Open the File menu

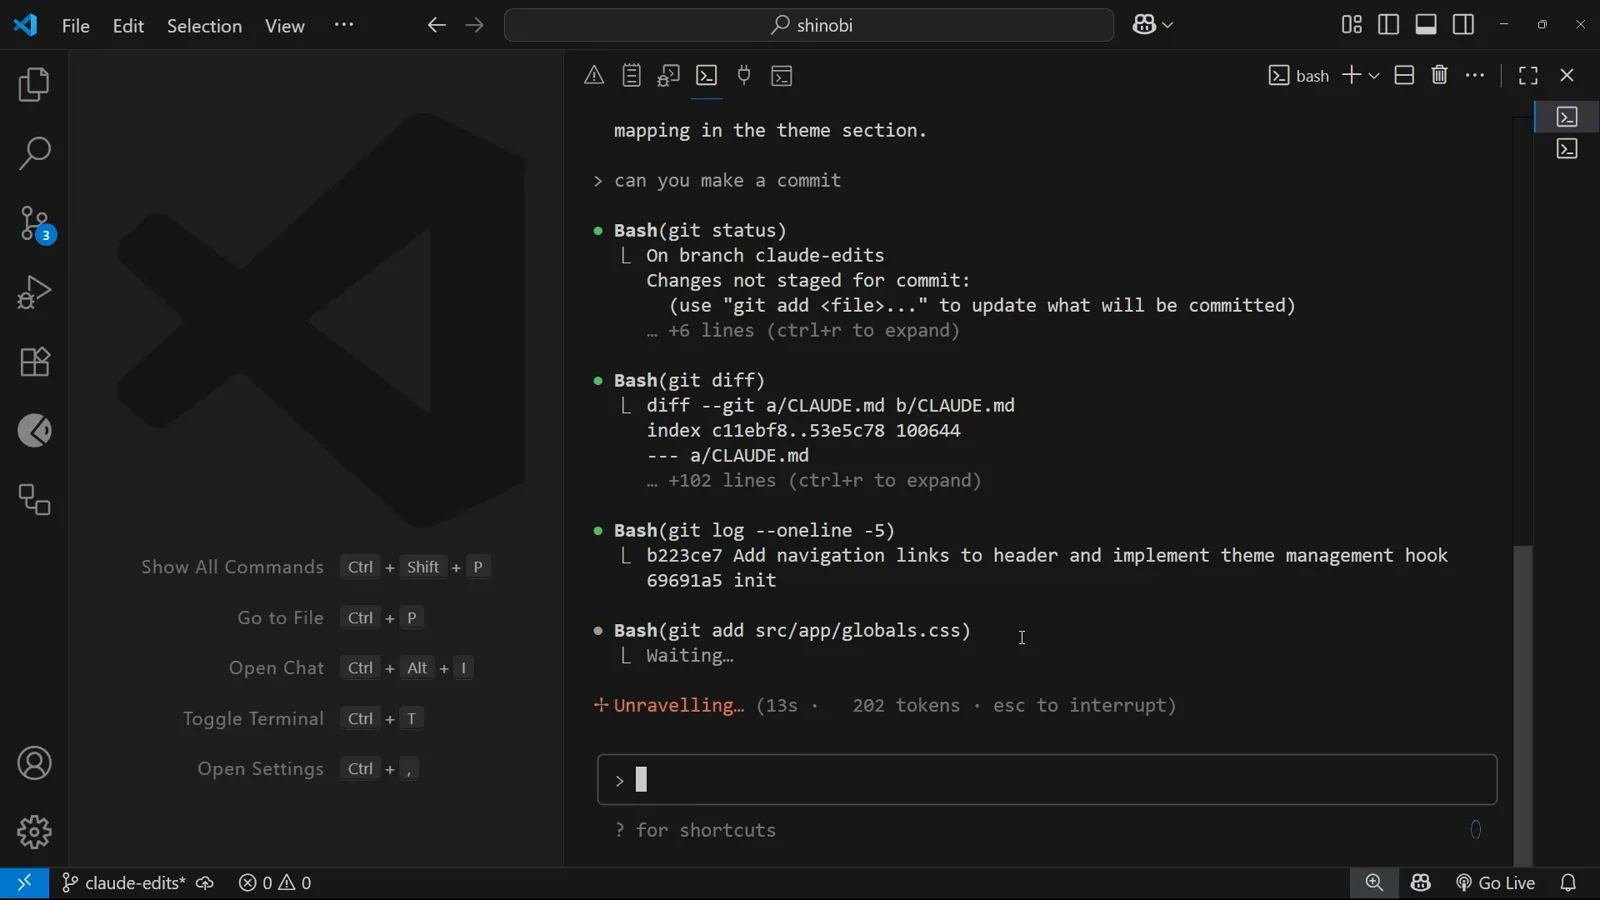tap(76, 26)
